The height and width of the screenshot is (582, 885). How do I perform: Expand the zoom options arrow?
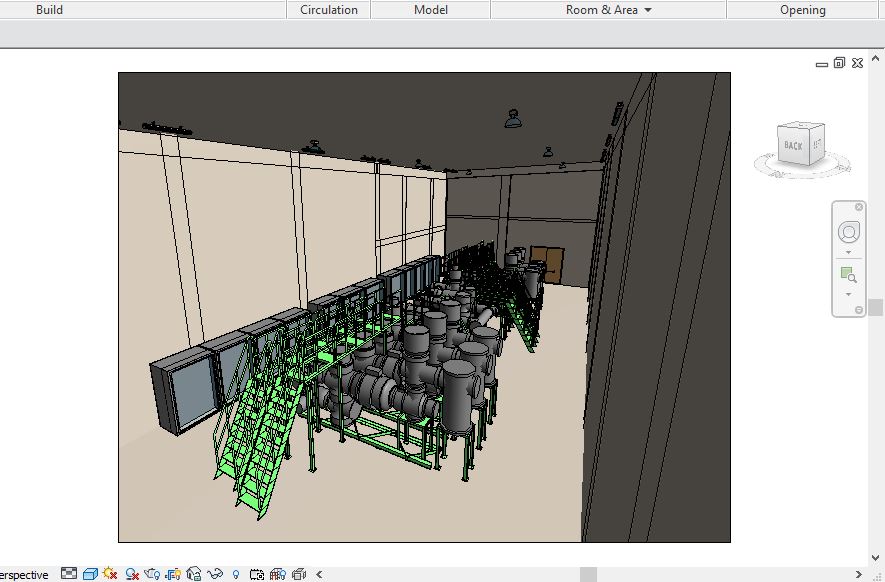848,294
